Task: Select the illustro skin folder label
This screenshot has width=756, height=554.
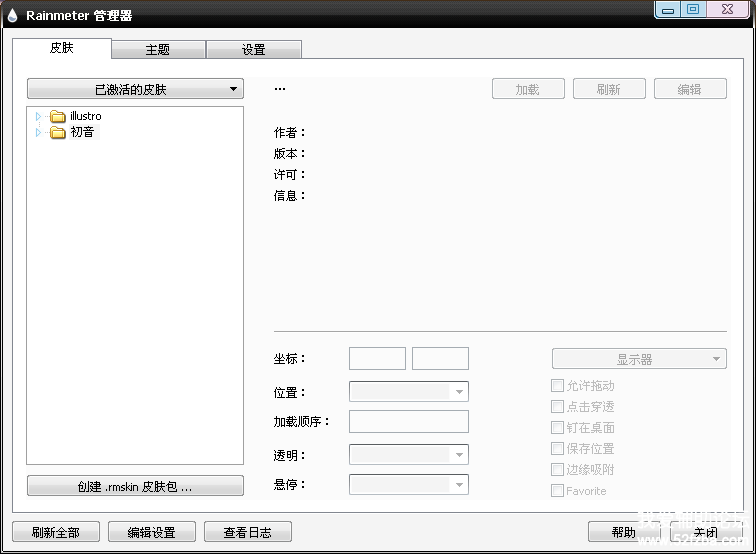Action: (86, 116)
